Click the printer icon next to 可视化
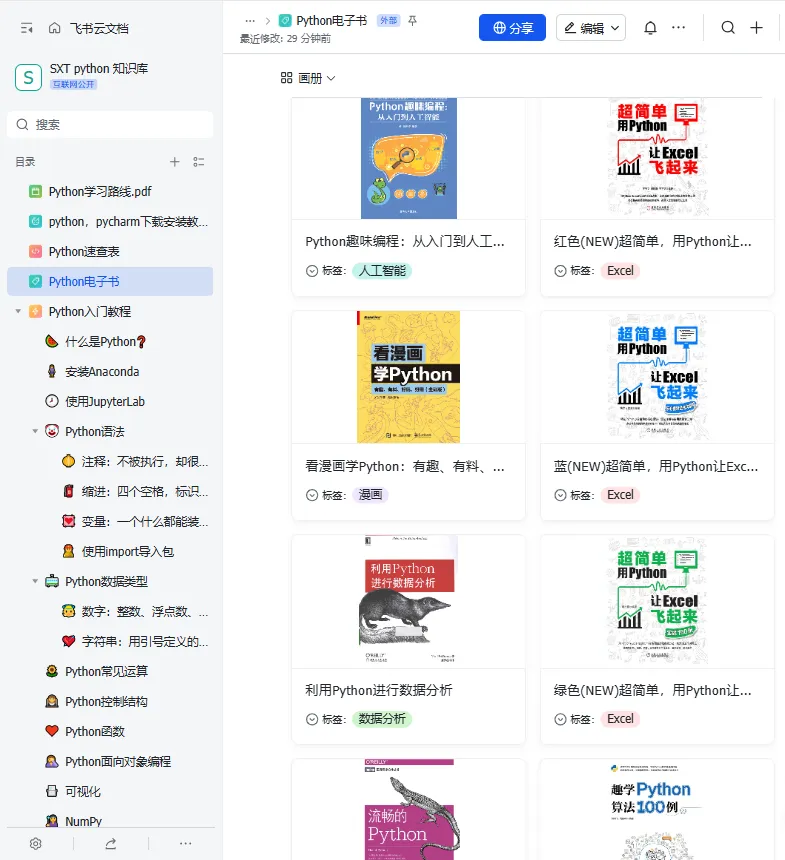 point(52,791)
